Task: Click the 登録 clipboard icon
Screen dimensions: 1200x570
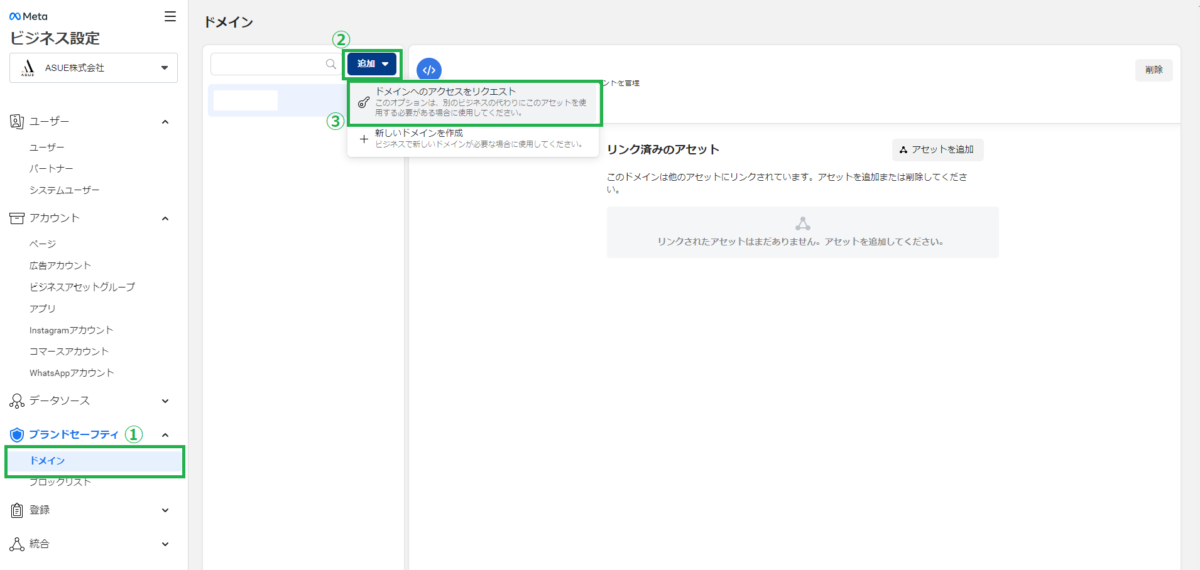Action: click(x=16, y=509)
